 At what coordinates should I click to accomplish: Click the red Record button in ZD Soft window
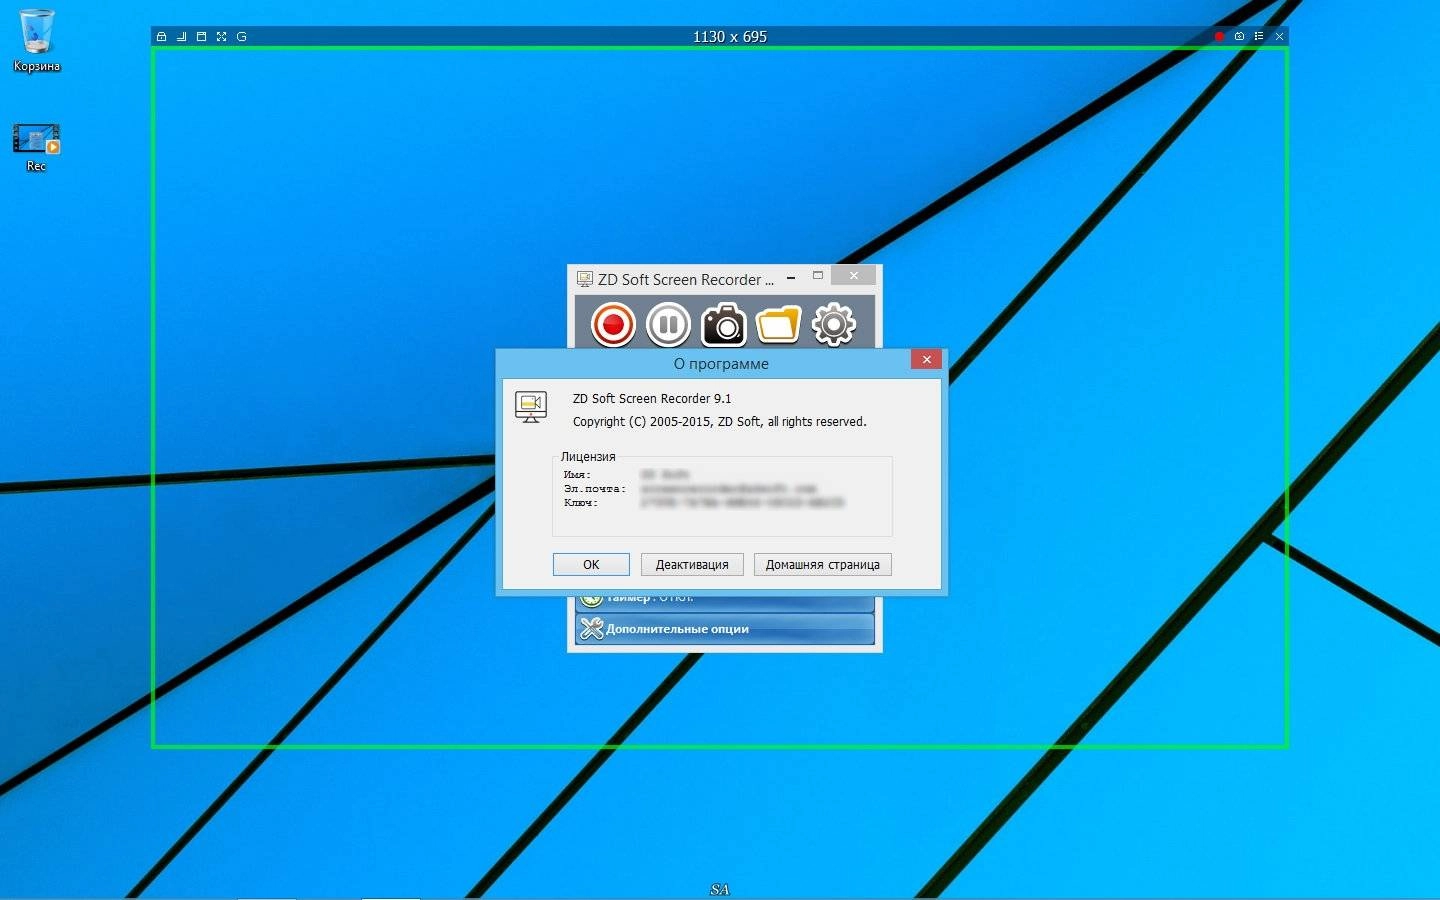[x=613, y=325]
